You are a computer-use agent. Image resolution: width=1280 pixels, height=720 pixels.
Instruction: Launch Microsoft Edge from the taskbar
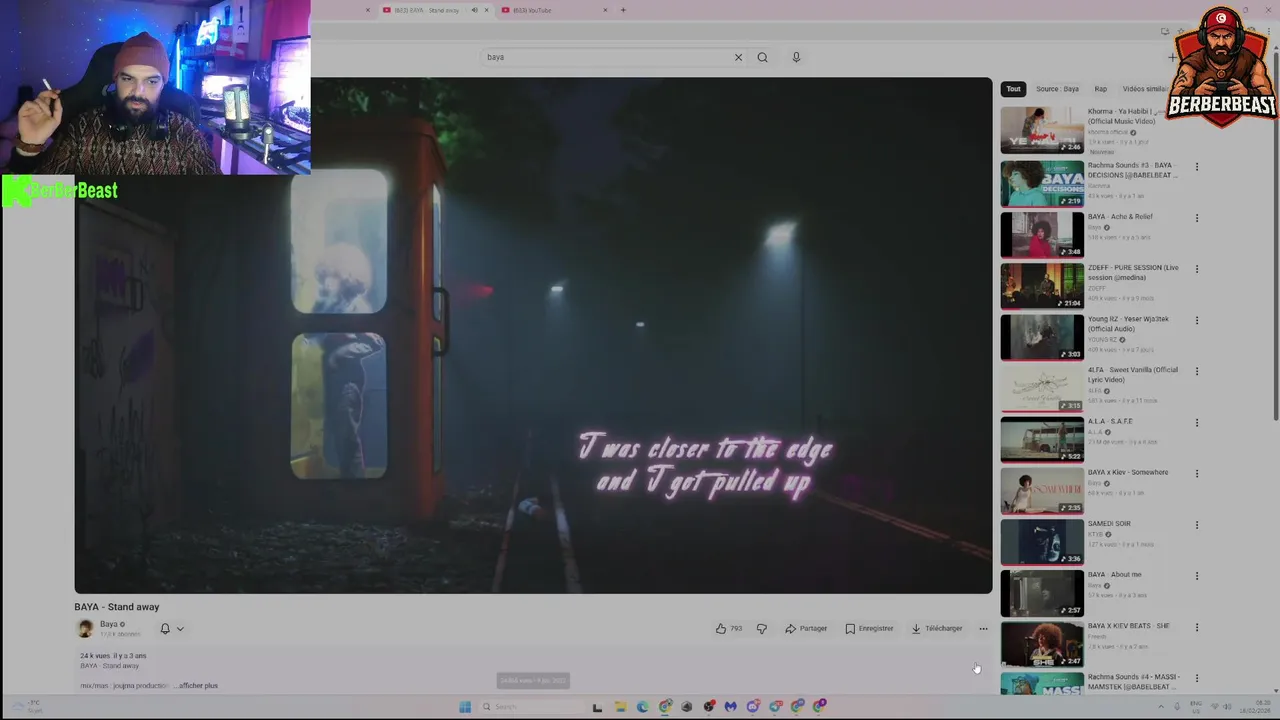click(642, 707)
